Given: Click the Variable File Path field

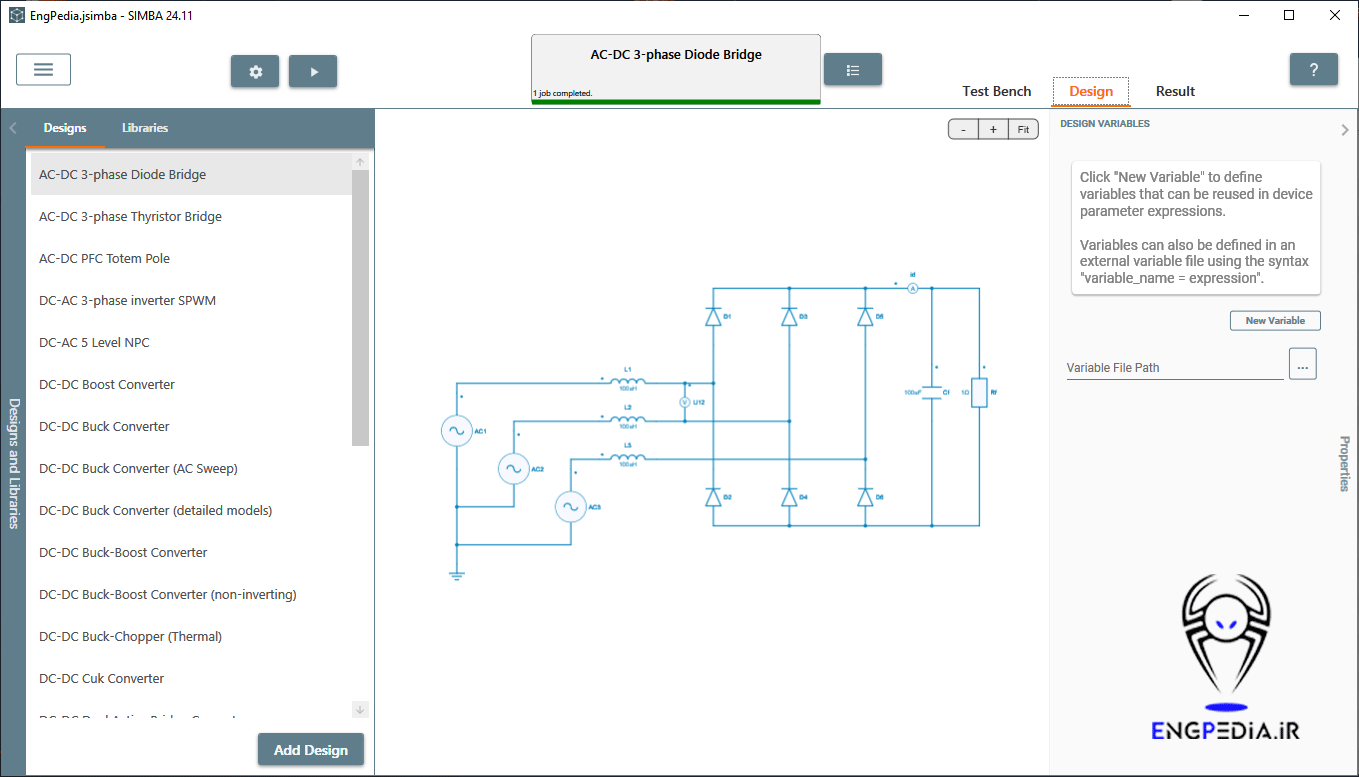Looking at the screenshot, I should 1174,367.
